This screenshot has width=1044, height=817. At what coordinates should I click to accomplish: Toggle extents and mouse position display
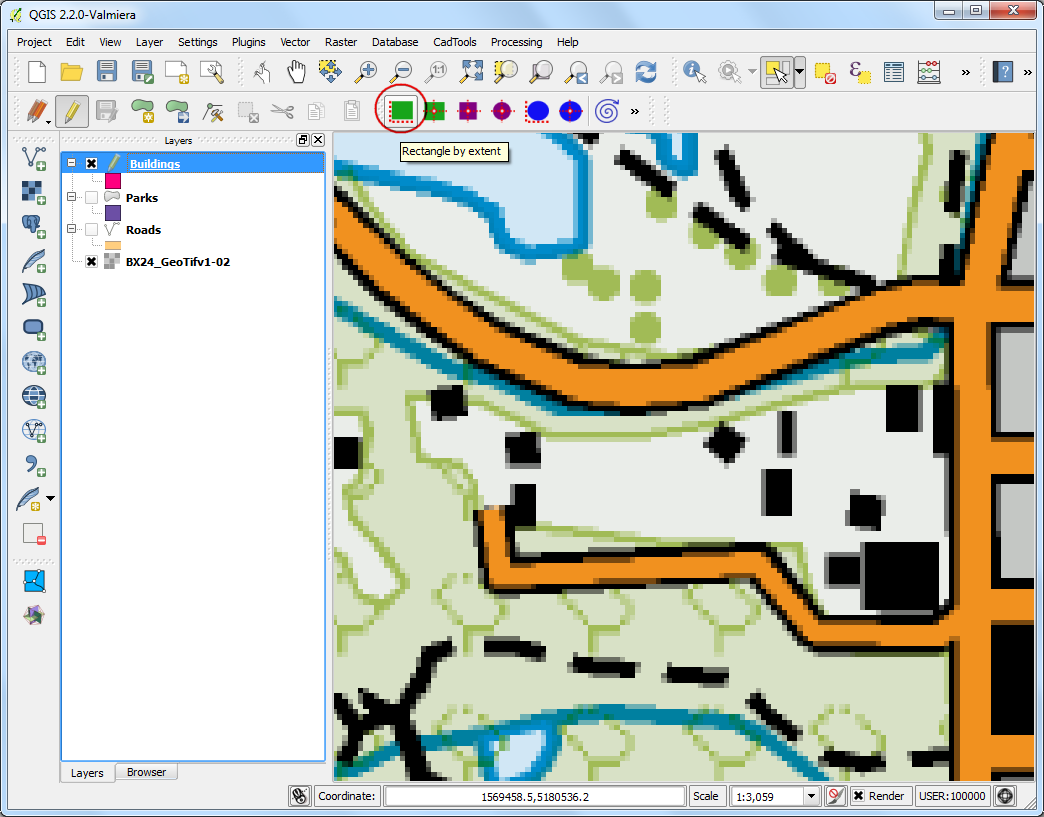pyautogui.click(x=300, y=796)
